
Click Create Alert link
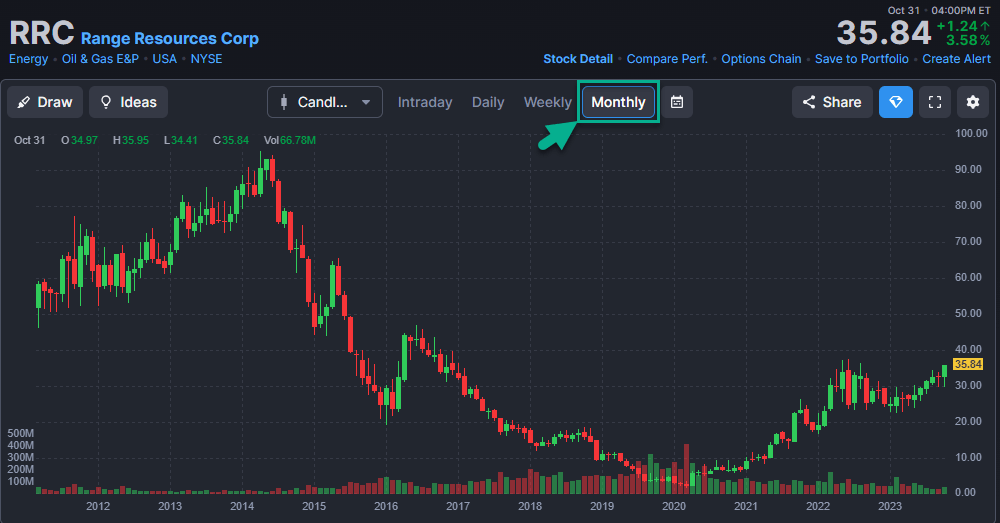(x=957, y=59)
